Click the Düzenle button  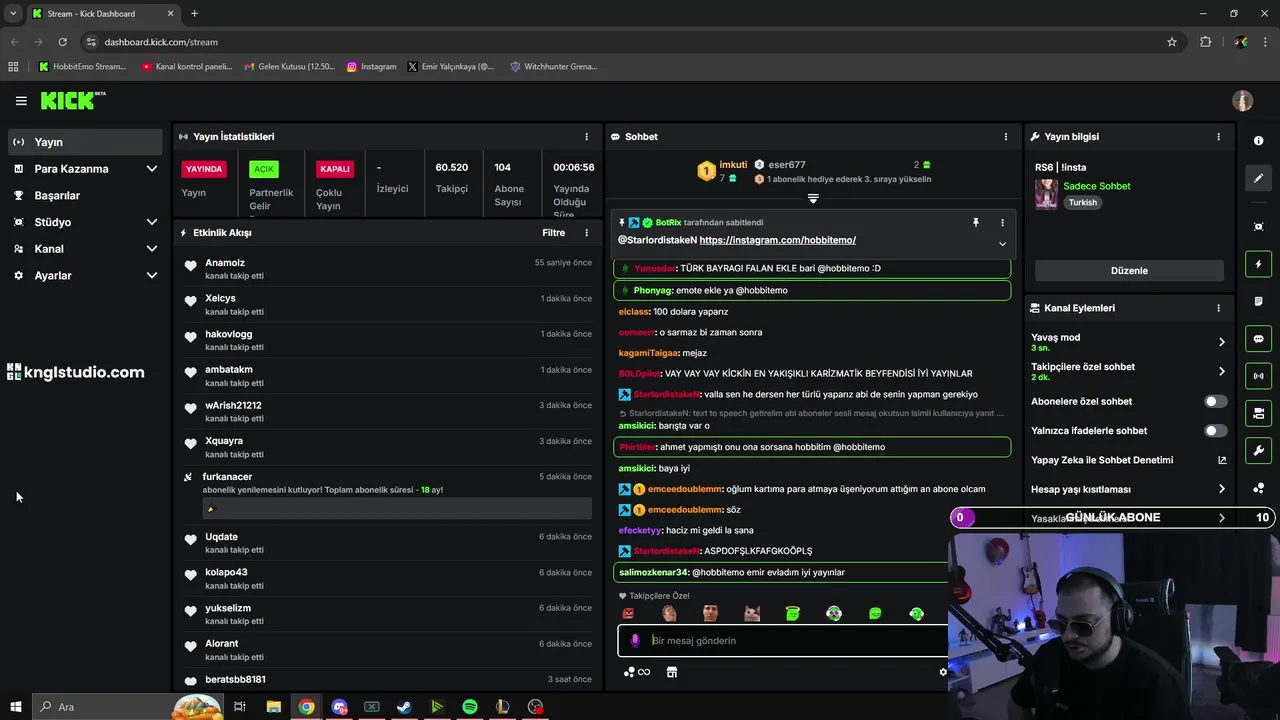click(x=1129, y=270)
